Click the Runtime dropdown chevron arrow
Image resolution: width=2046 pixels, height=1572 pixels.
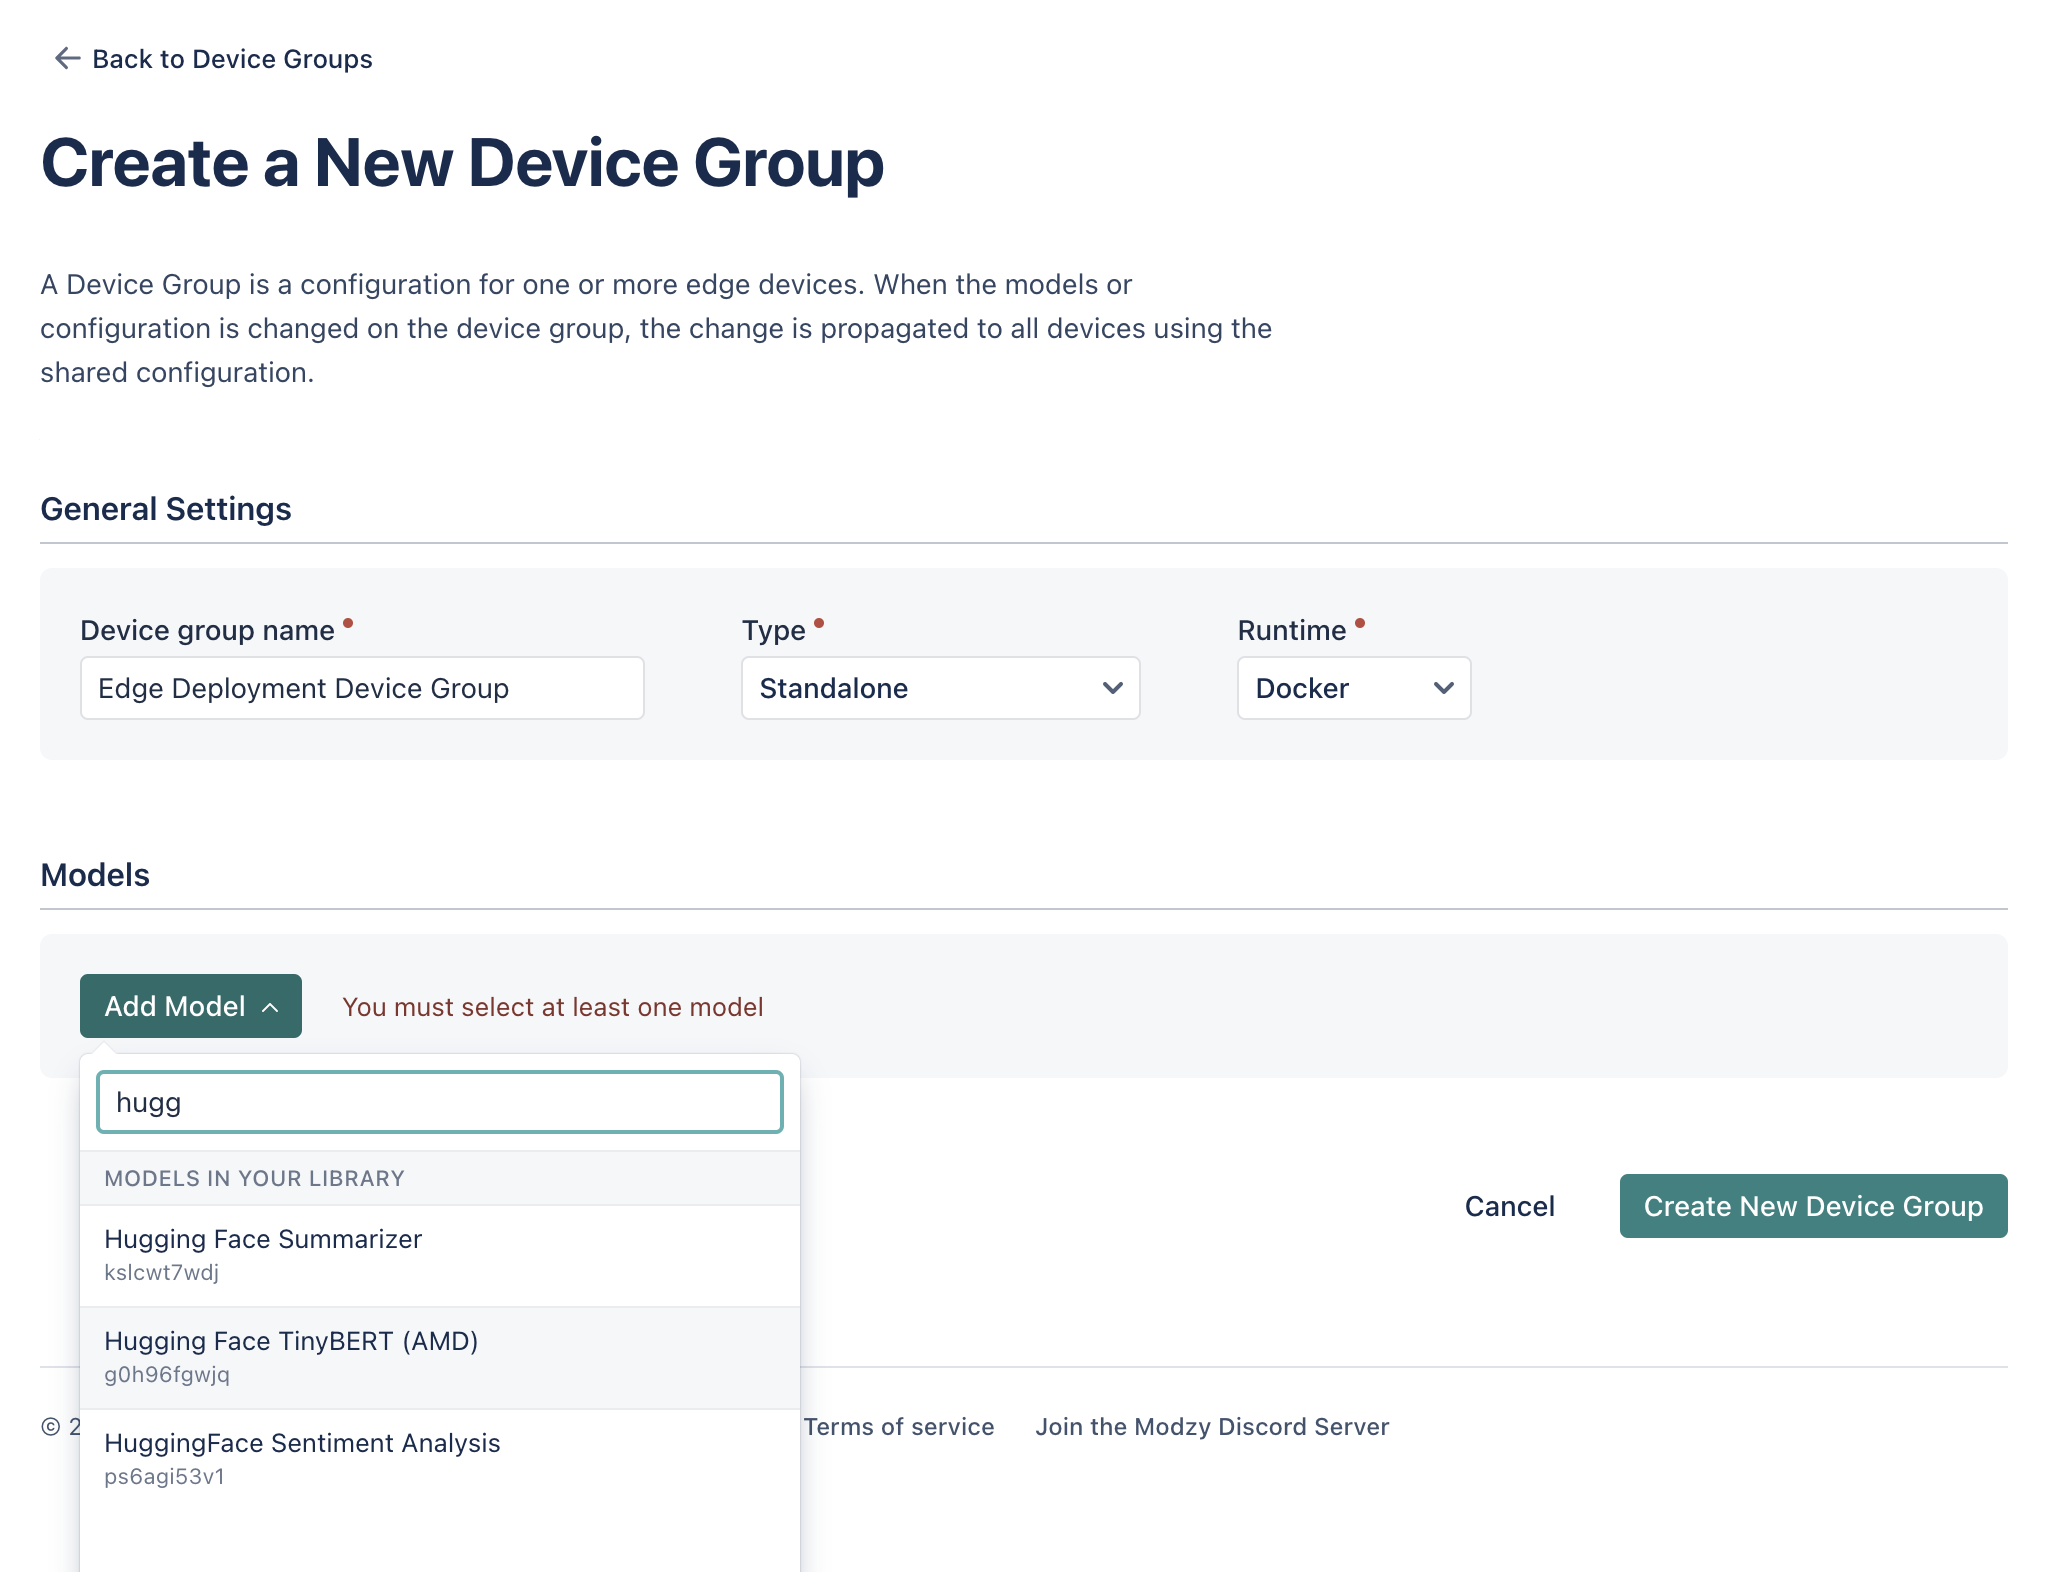pos(1443,688)
